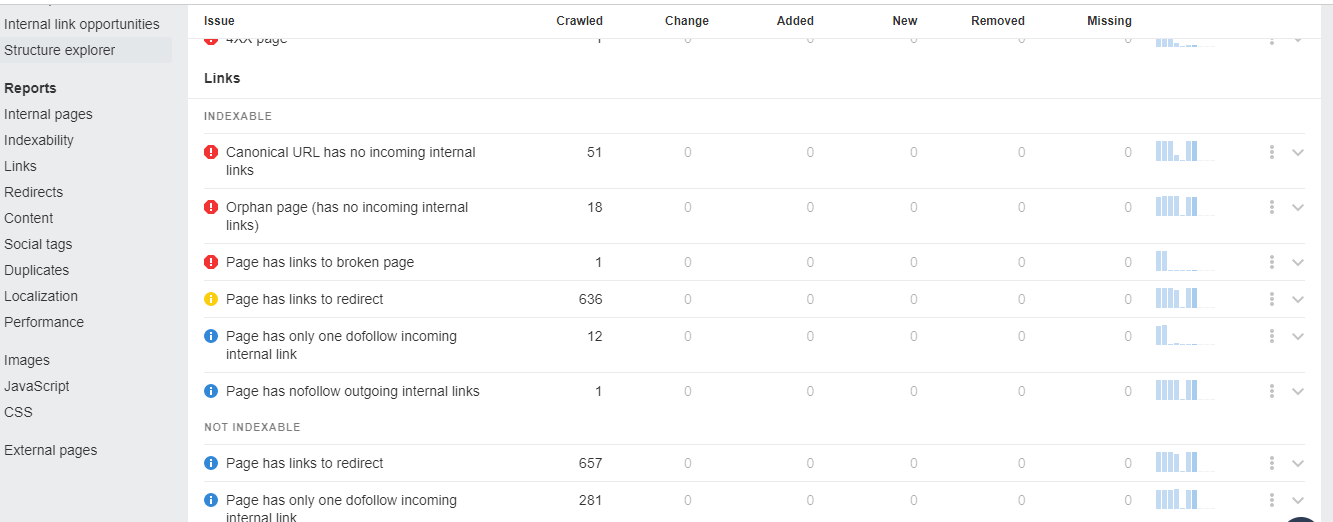1333x522 pixels.
Task: Open three-dot menu for nofollow outgoing links row
Action: click(x=1271, y=391)
